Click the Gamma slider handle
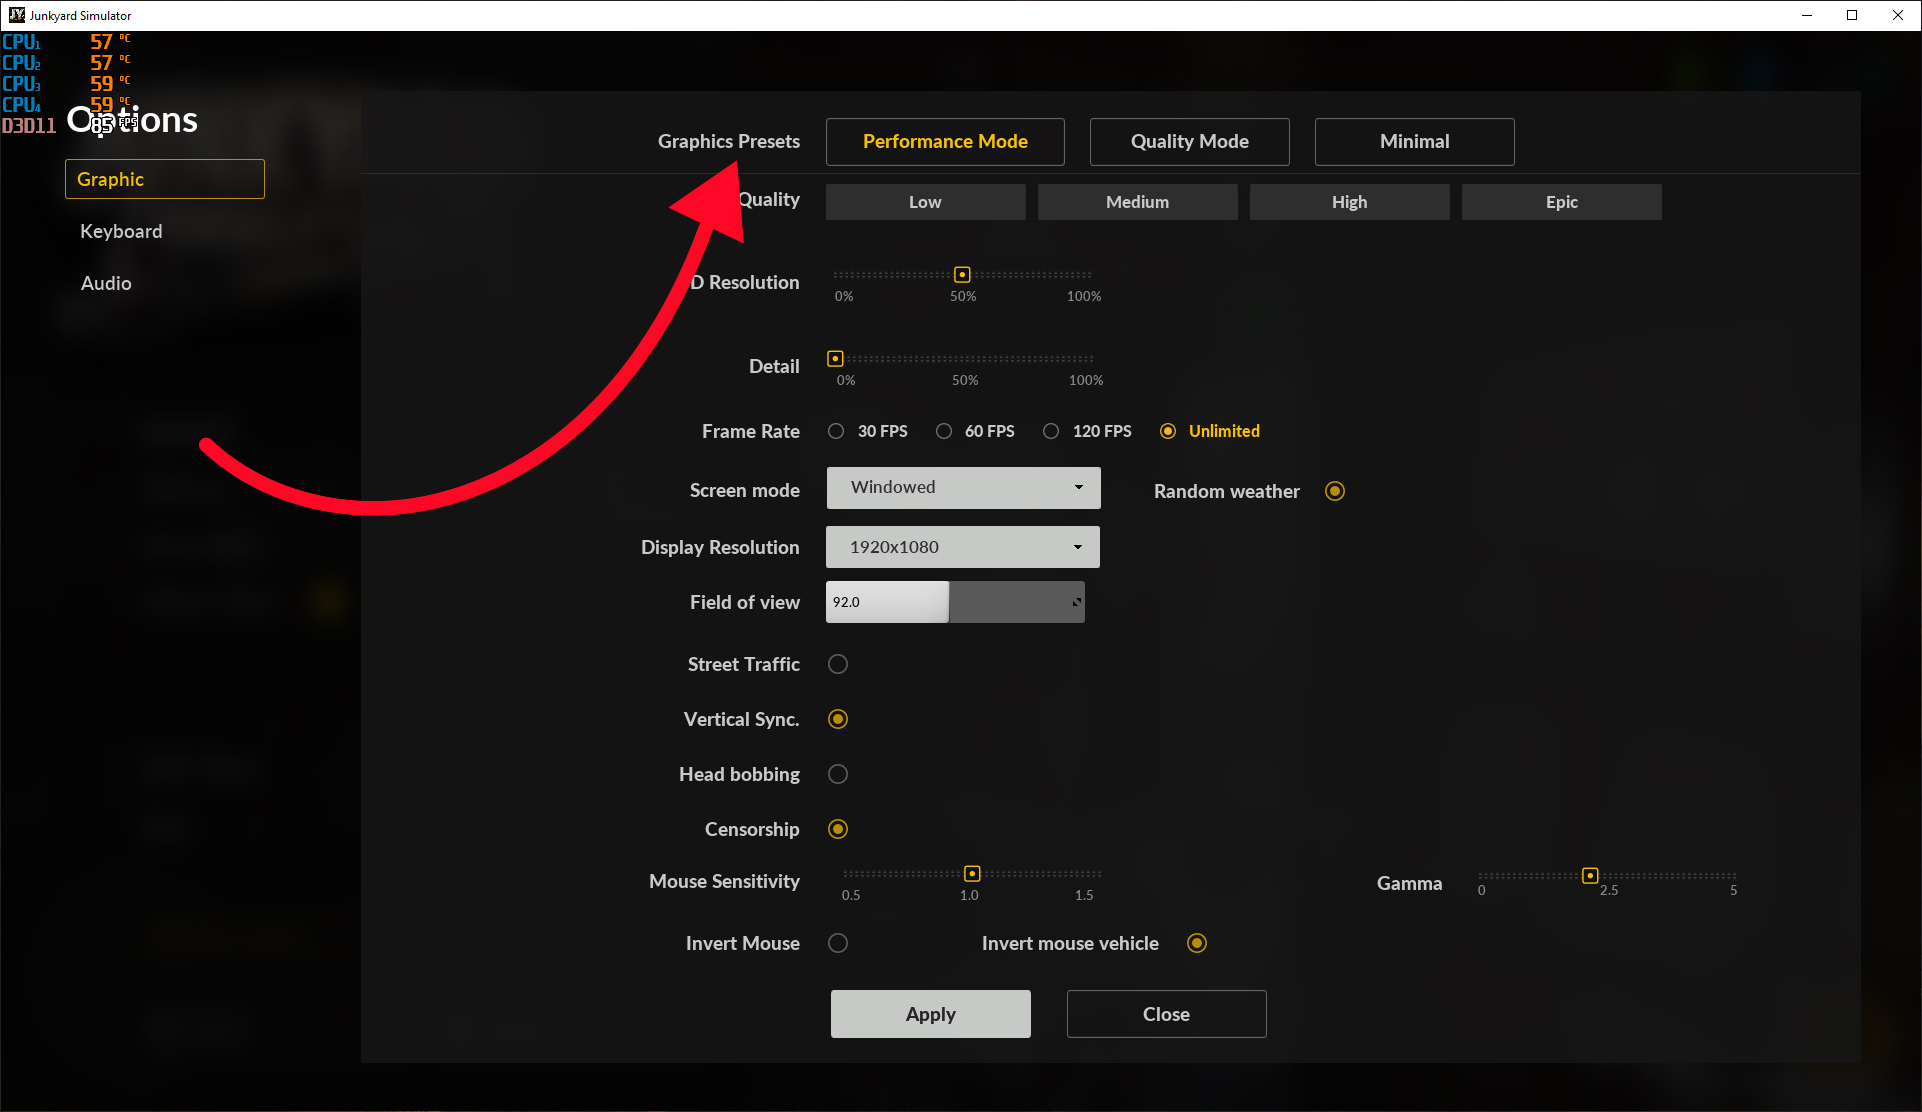The width and height of the screenshot is (1922, 1112). (1590, 876)
